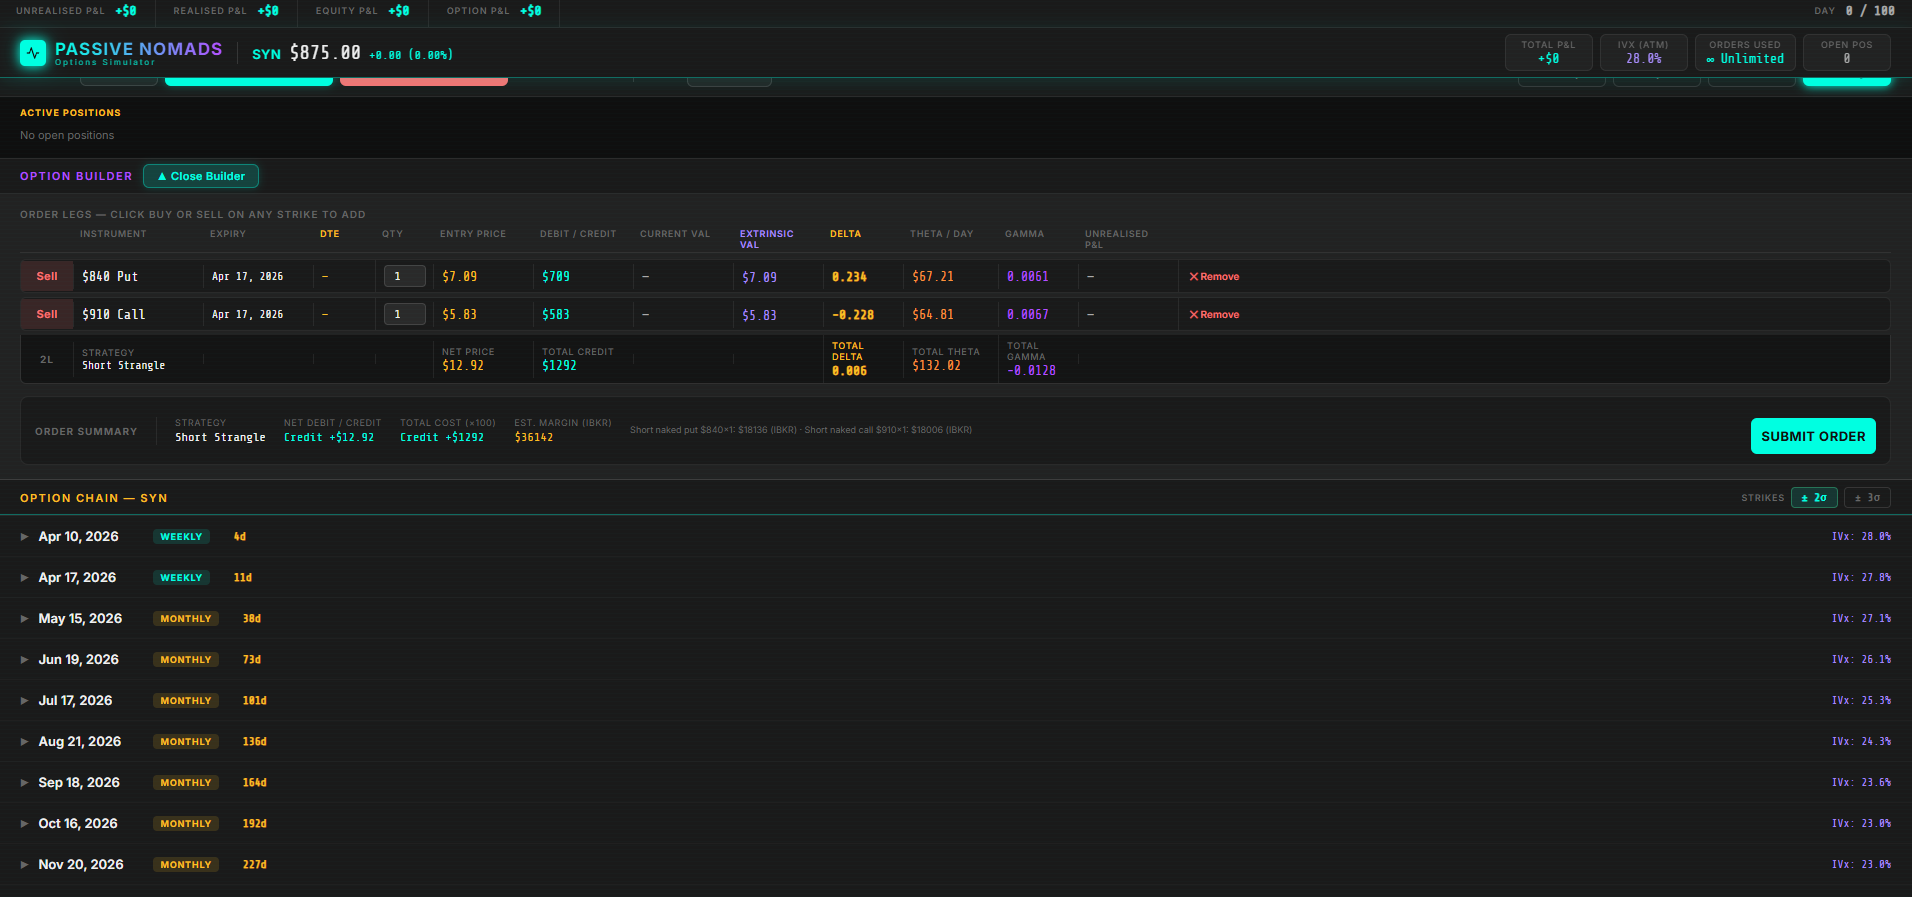Image resolution: width=1912 pixels, height=897 pixels.
Task: Click the WEEKLY badge on Apr 10
Action: [x=181, y=537]
